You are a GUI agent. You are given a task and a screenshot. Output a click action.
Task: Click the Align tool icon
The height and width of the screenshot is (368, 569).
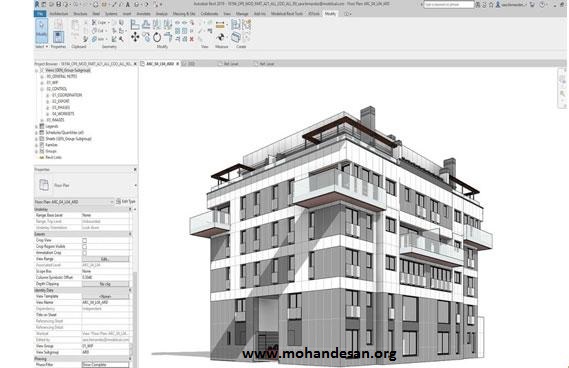click(135, 25)
